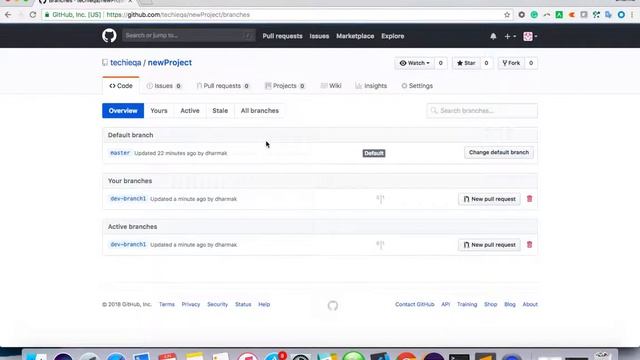Click the Fork count 0
The height and width of the screenshot is (360, 640).
click(x=531, y=63)
